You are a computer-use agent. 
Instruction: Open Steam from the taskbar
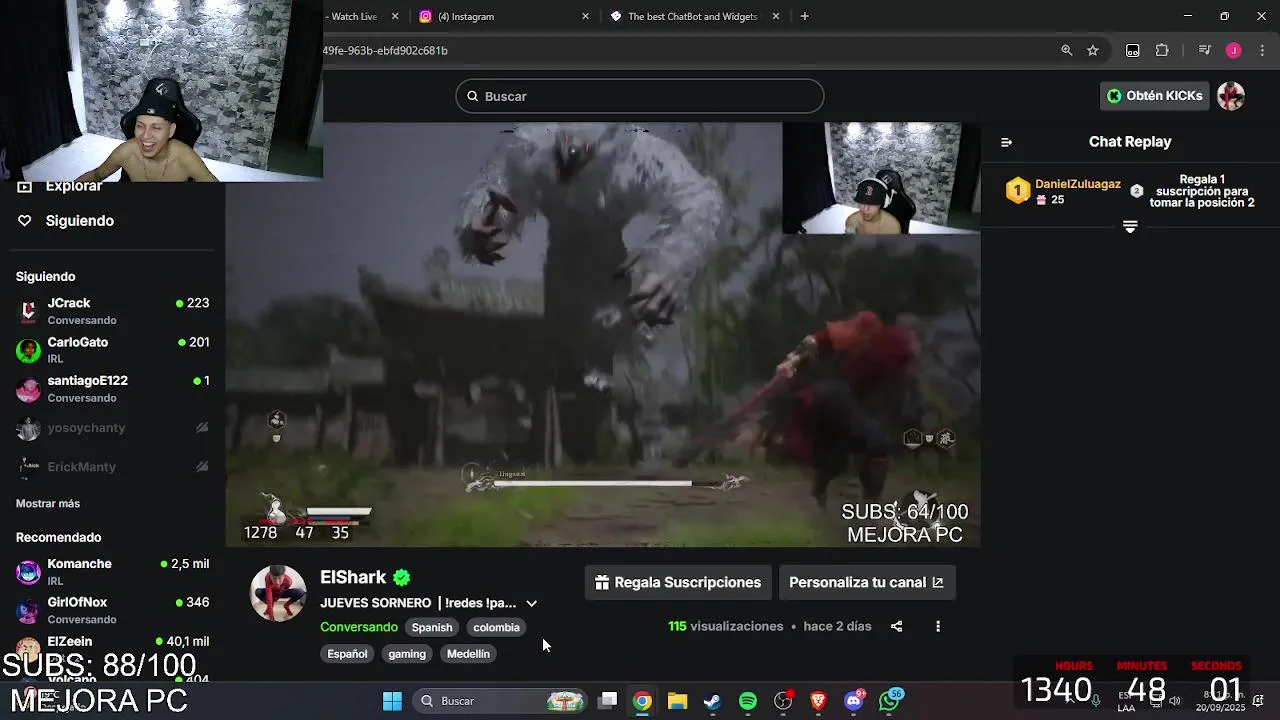(712, 701)
